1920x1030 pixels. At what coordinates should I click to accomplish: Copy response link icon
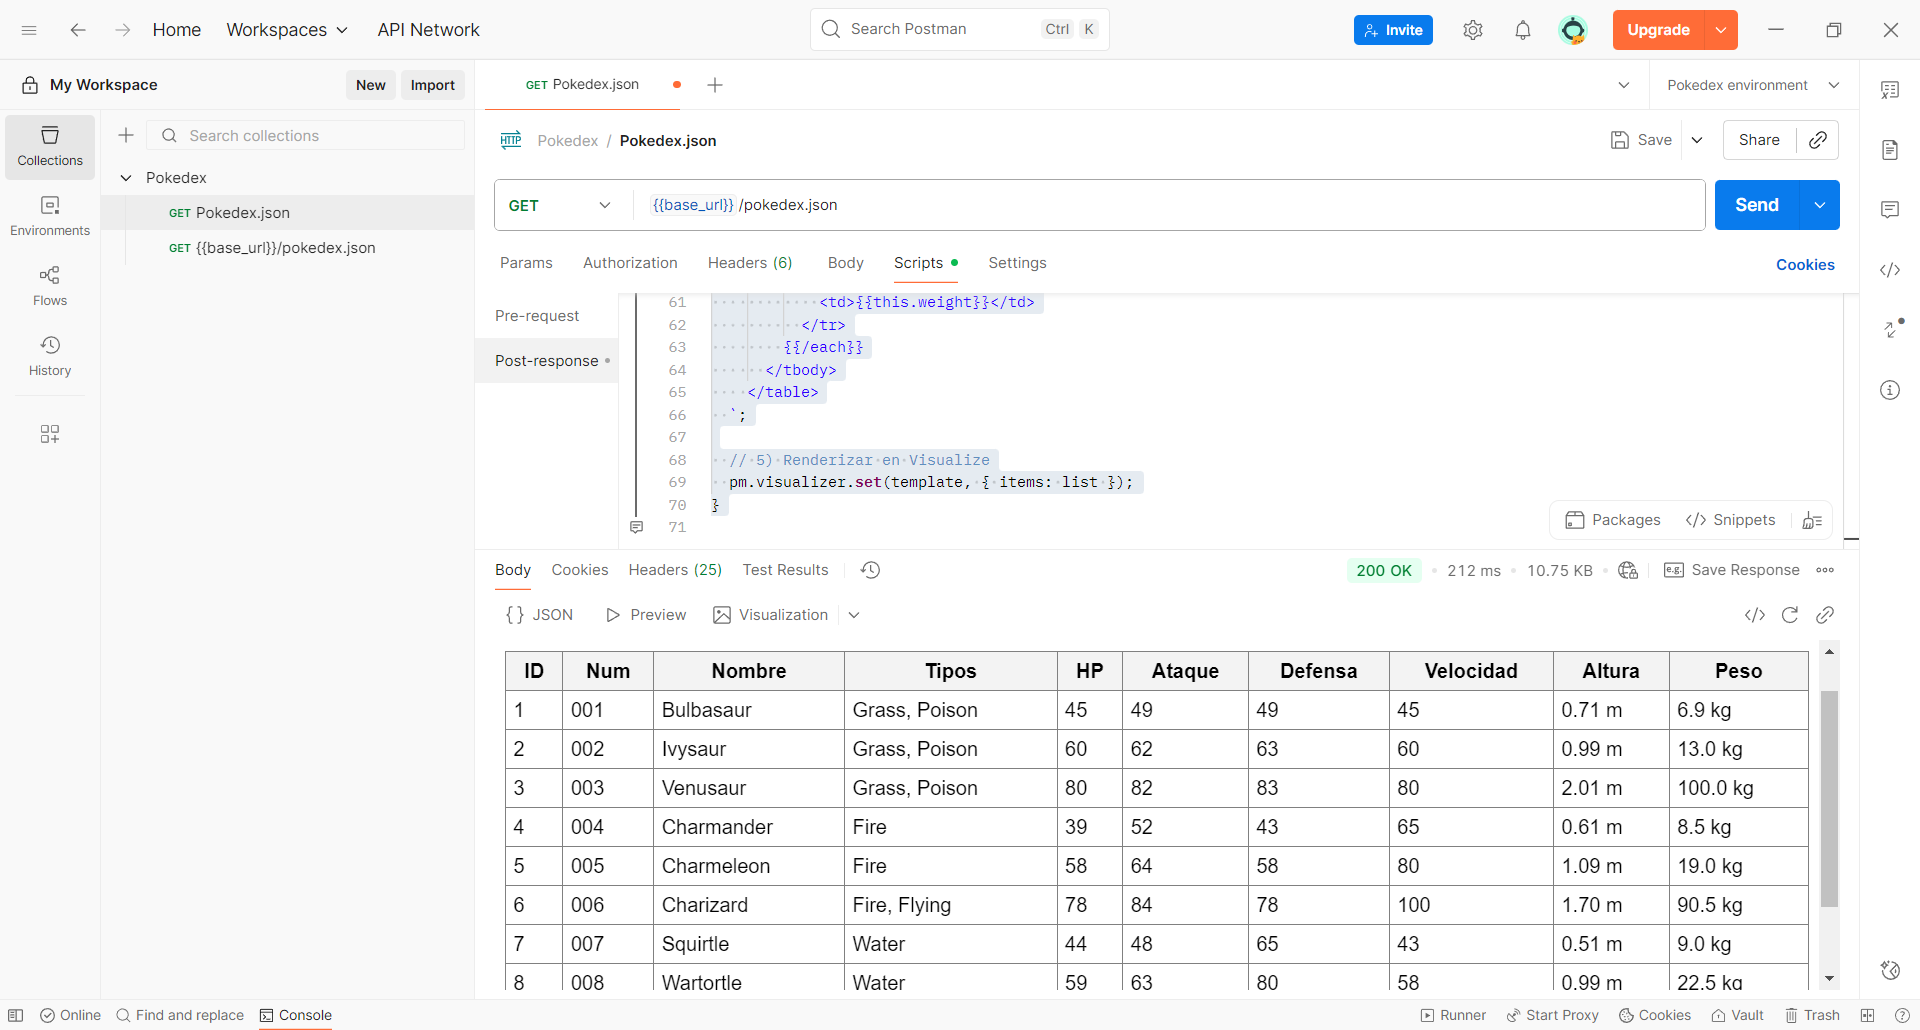click(1824, 615)
